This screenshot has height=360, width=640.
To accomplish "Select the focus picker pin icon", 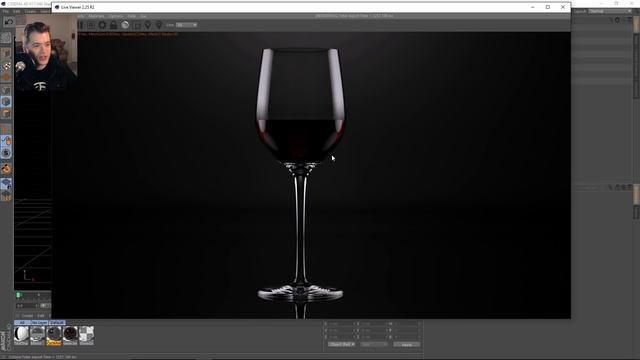I will [x=148, y=25].
